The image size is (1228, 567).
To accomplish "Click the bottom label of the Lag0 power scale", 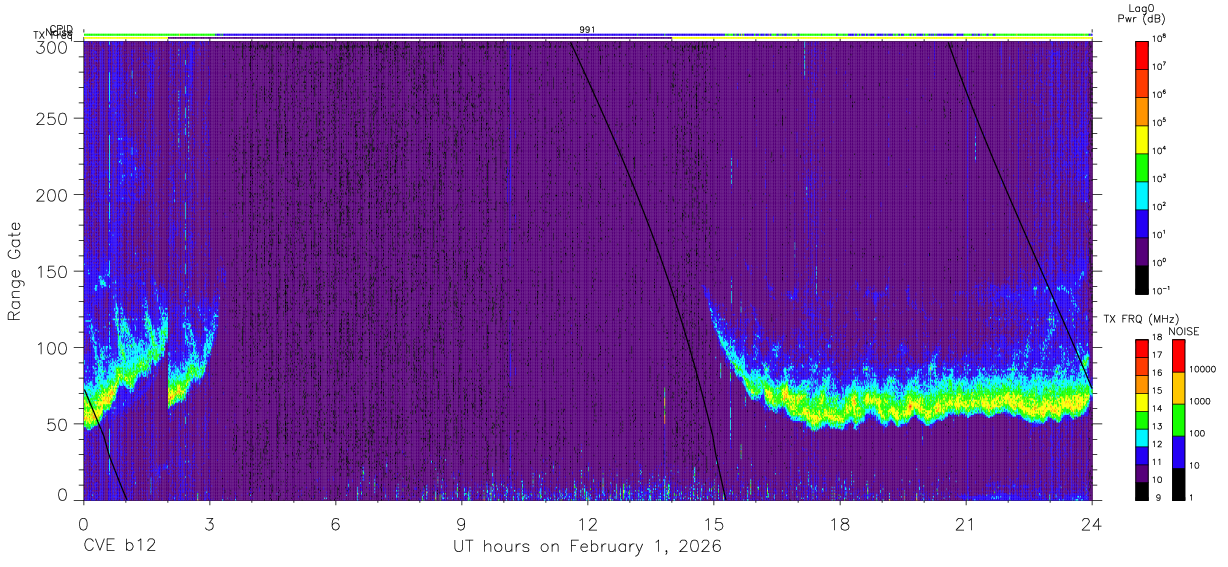I will pos(1160,290).
